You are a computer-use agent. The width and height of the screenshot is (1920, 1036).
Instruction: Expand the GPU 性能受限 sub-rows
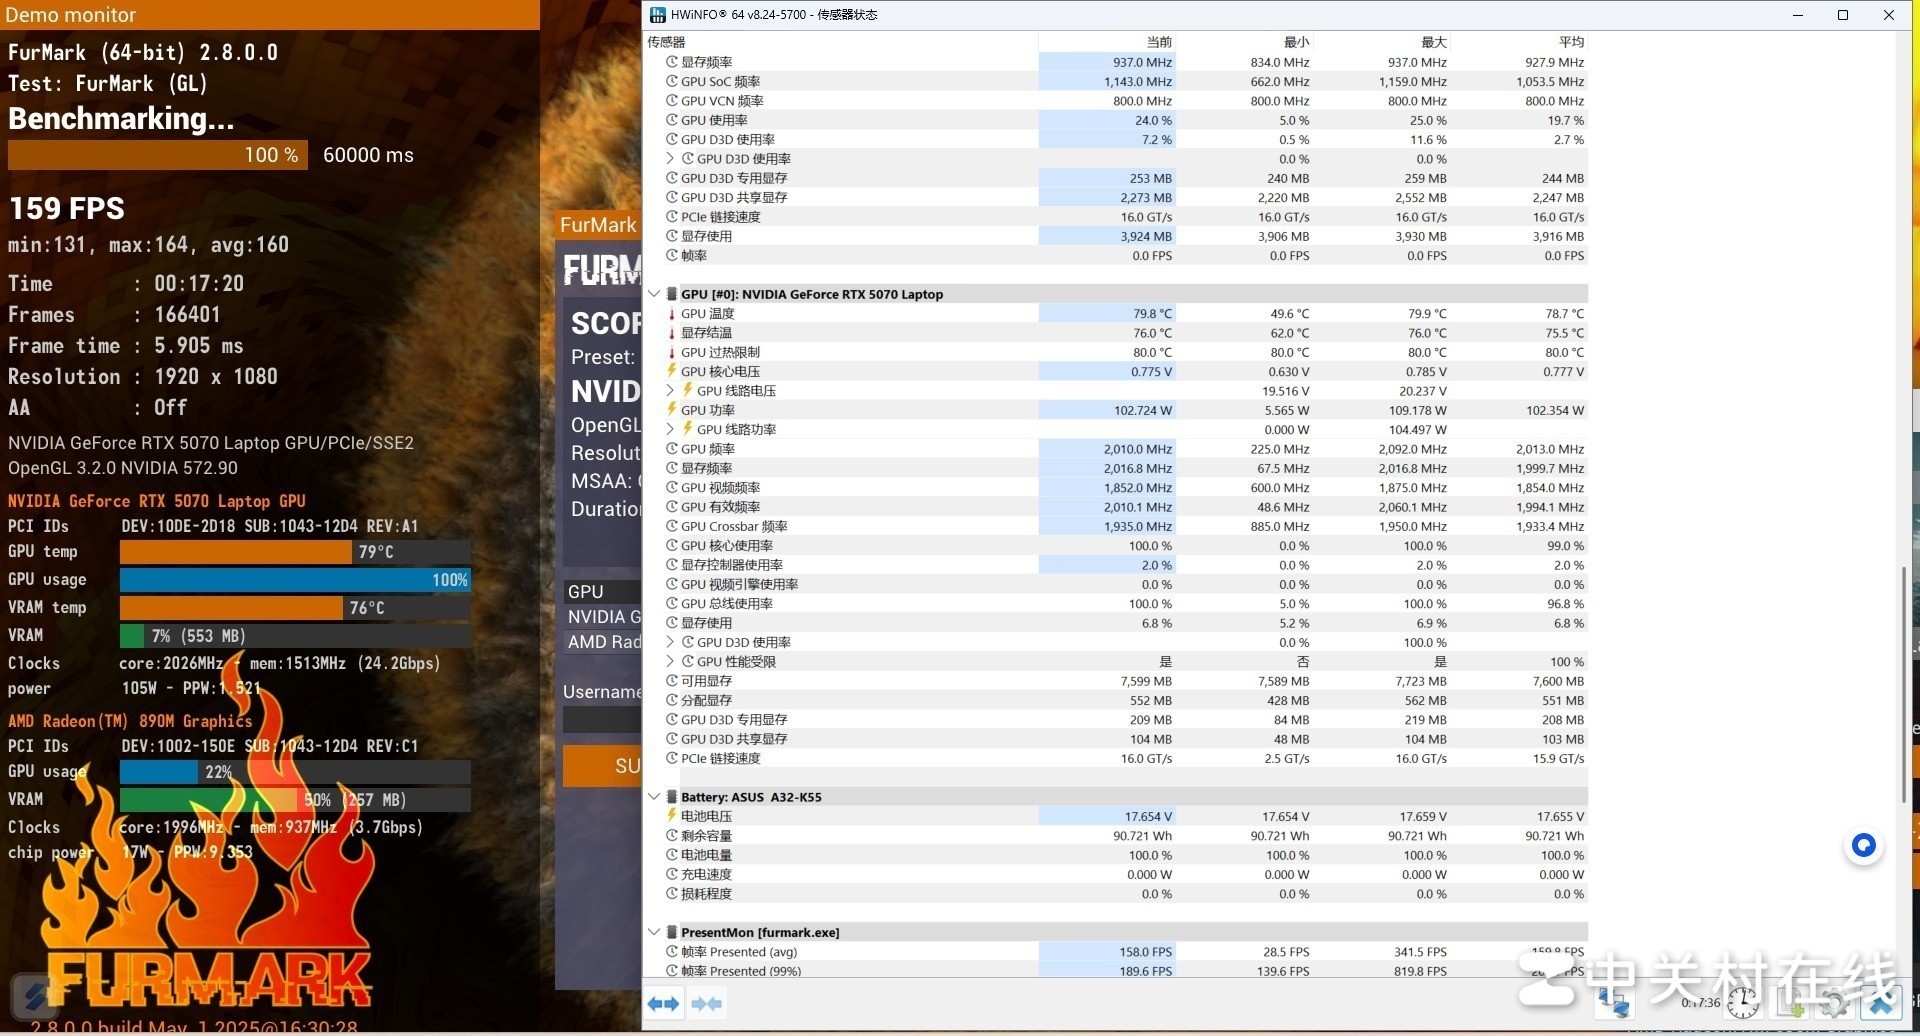tap(670, 662)
